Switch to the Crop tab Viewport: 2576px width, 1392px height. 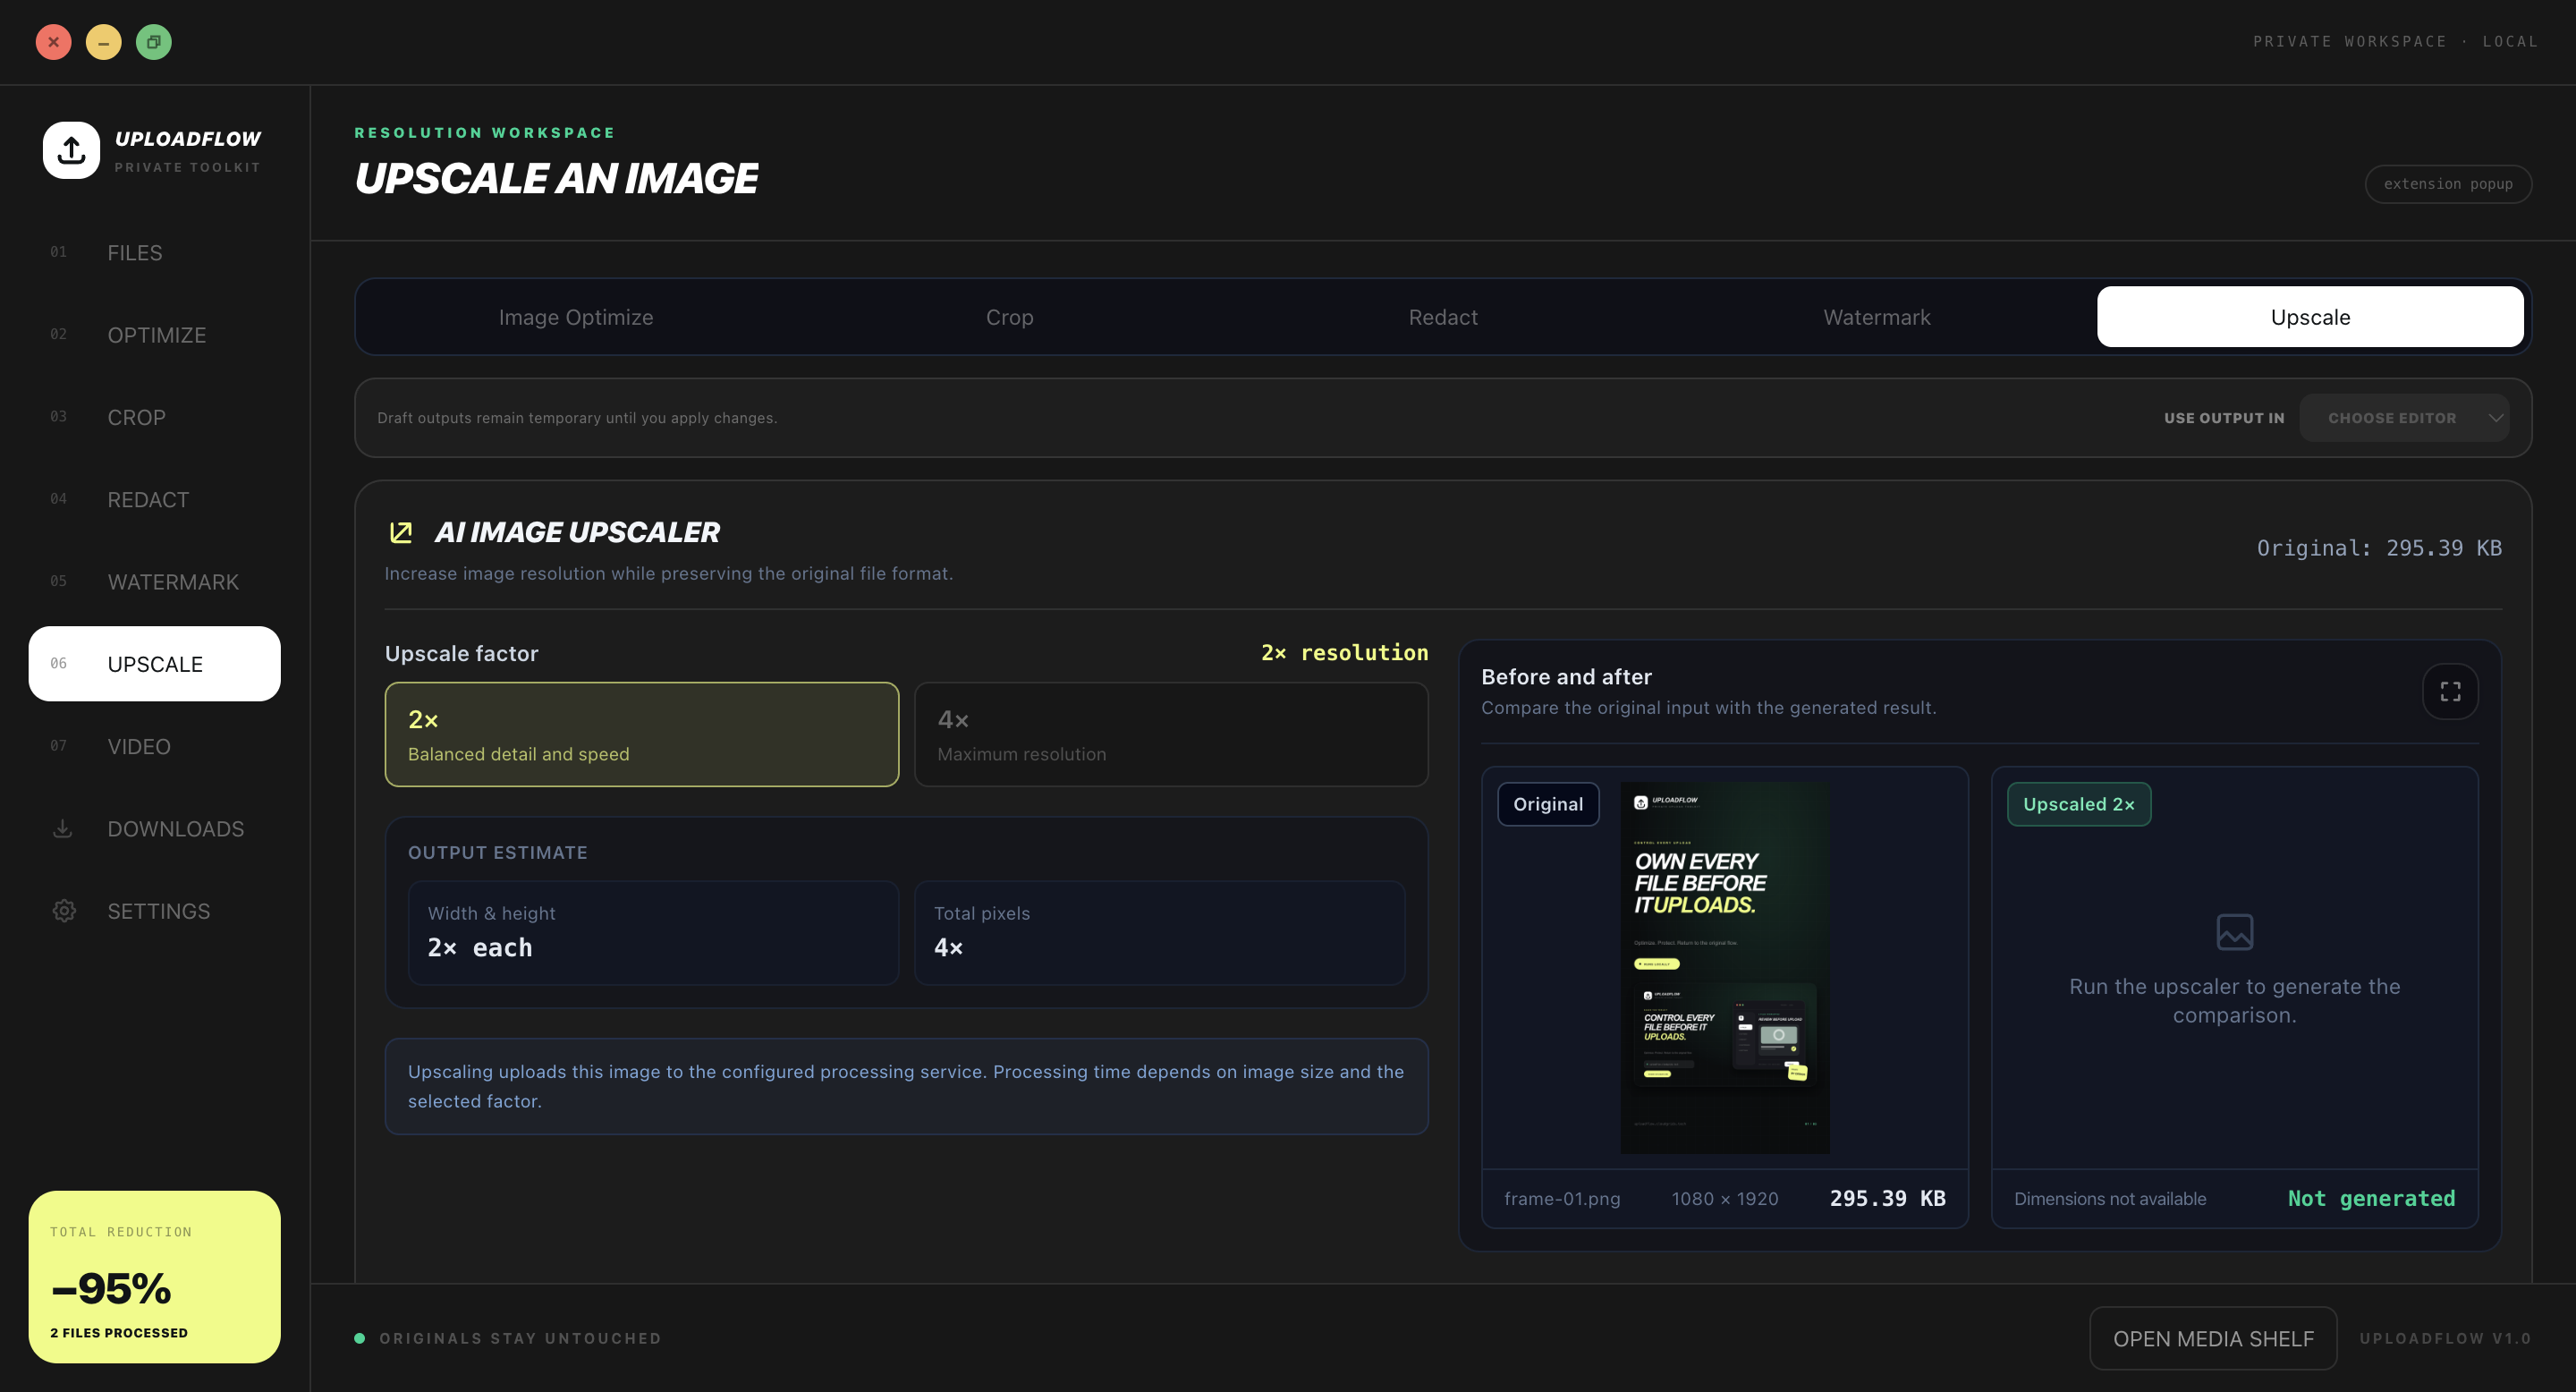coord(1010,317)
